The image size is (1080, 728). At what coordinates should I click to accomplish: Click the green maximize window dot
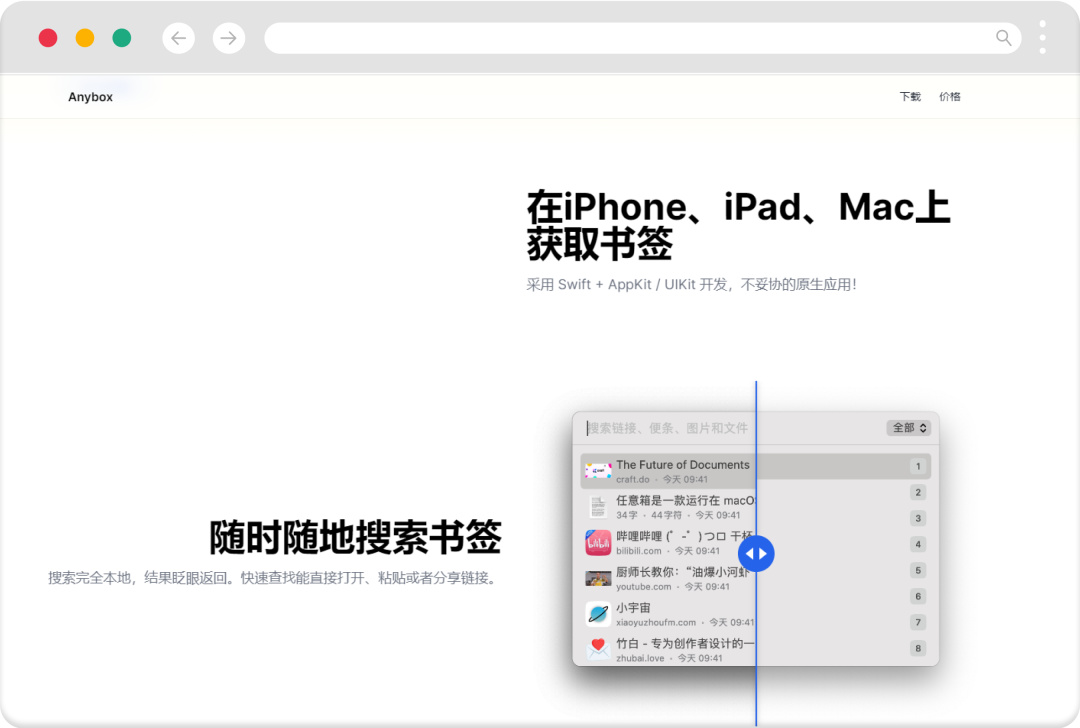122,38
